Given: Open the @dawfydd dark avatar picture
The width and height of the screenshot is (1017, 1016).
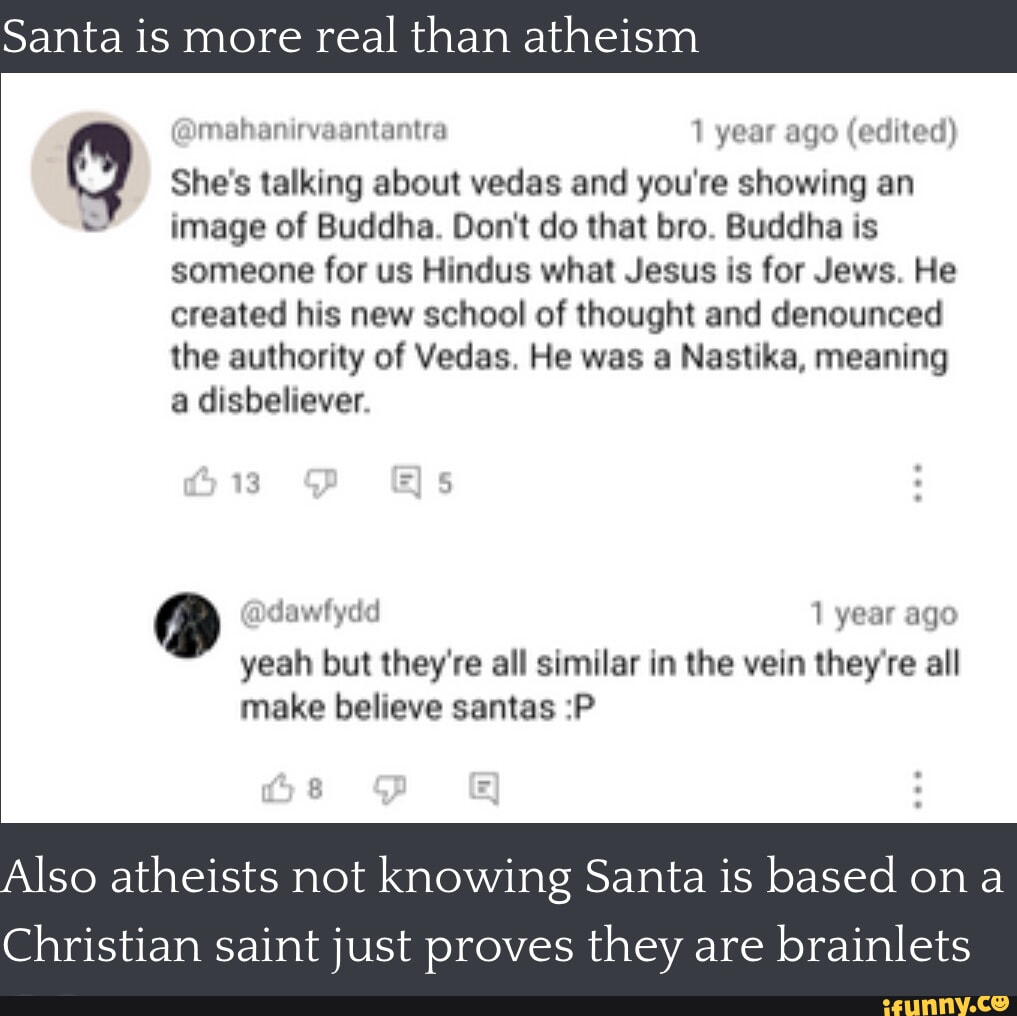Looking at the screenshot, I should [x=187, y=625].
